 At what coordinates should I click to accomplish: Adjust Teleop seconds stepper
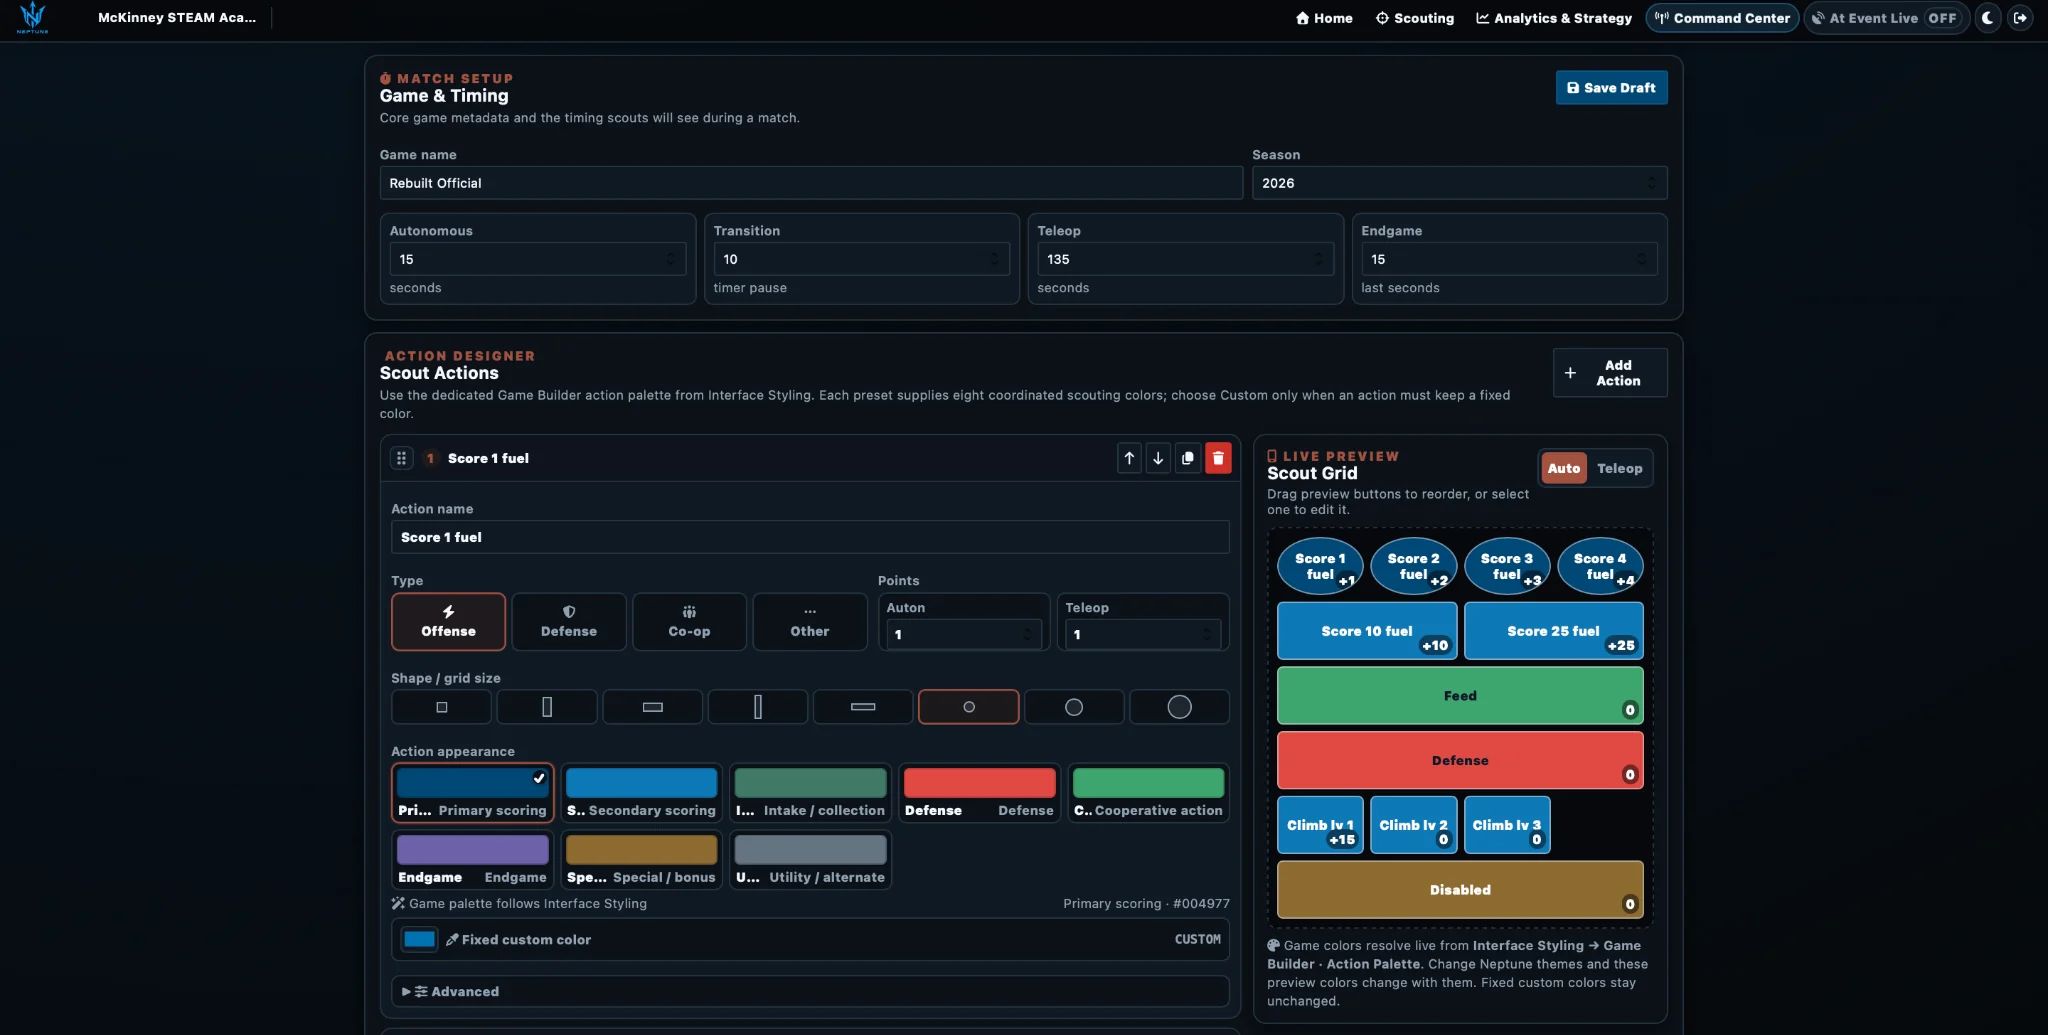click(1319, 259)
